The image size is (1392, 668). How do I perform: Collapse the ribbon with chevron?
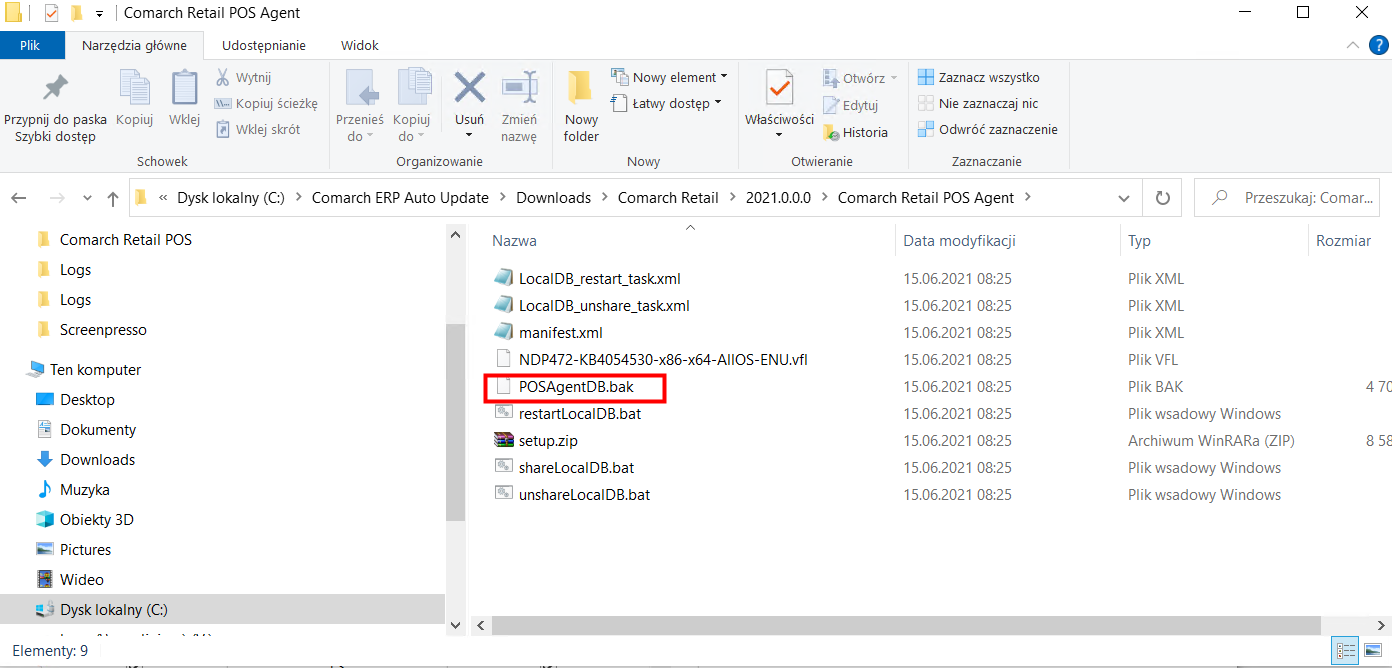click(x=1352, y=45)
